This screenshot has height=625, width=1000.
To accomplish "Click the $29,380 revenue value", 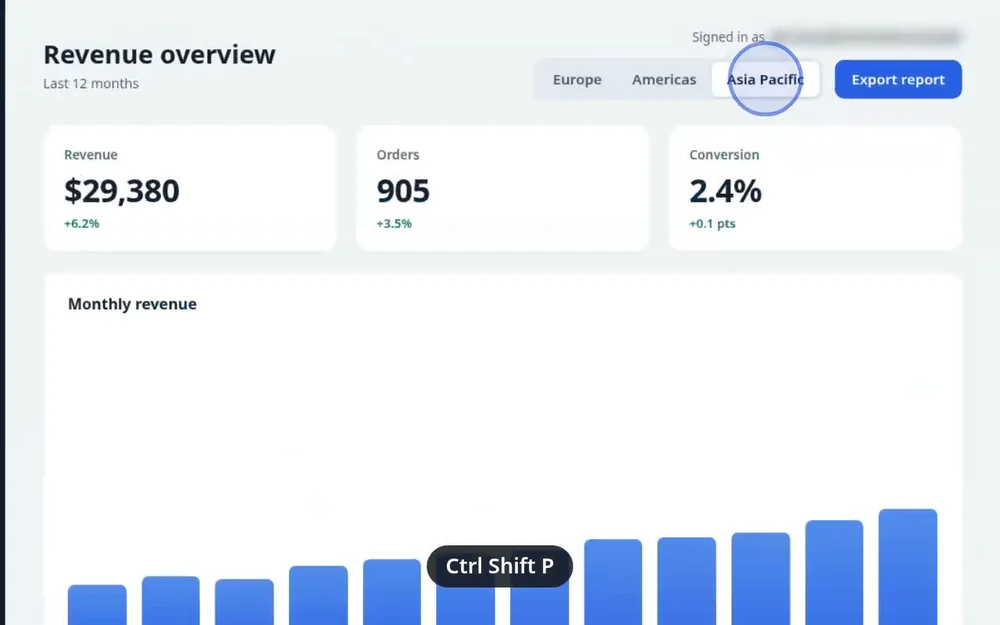I will [122, 191].
